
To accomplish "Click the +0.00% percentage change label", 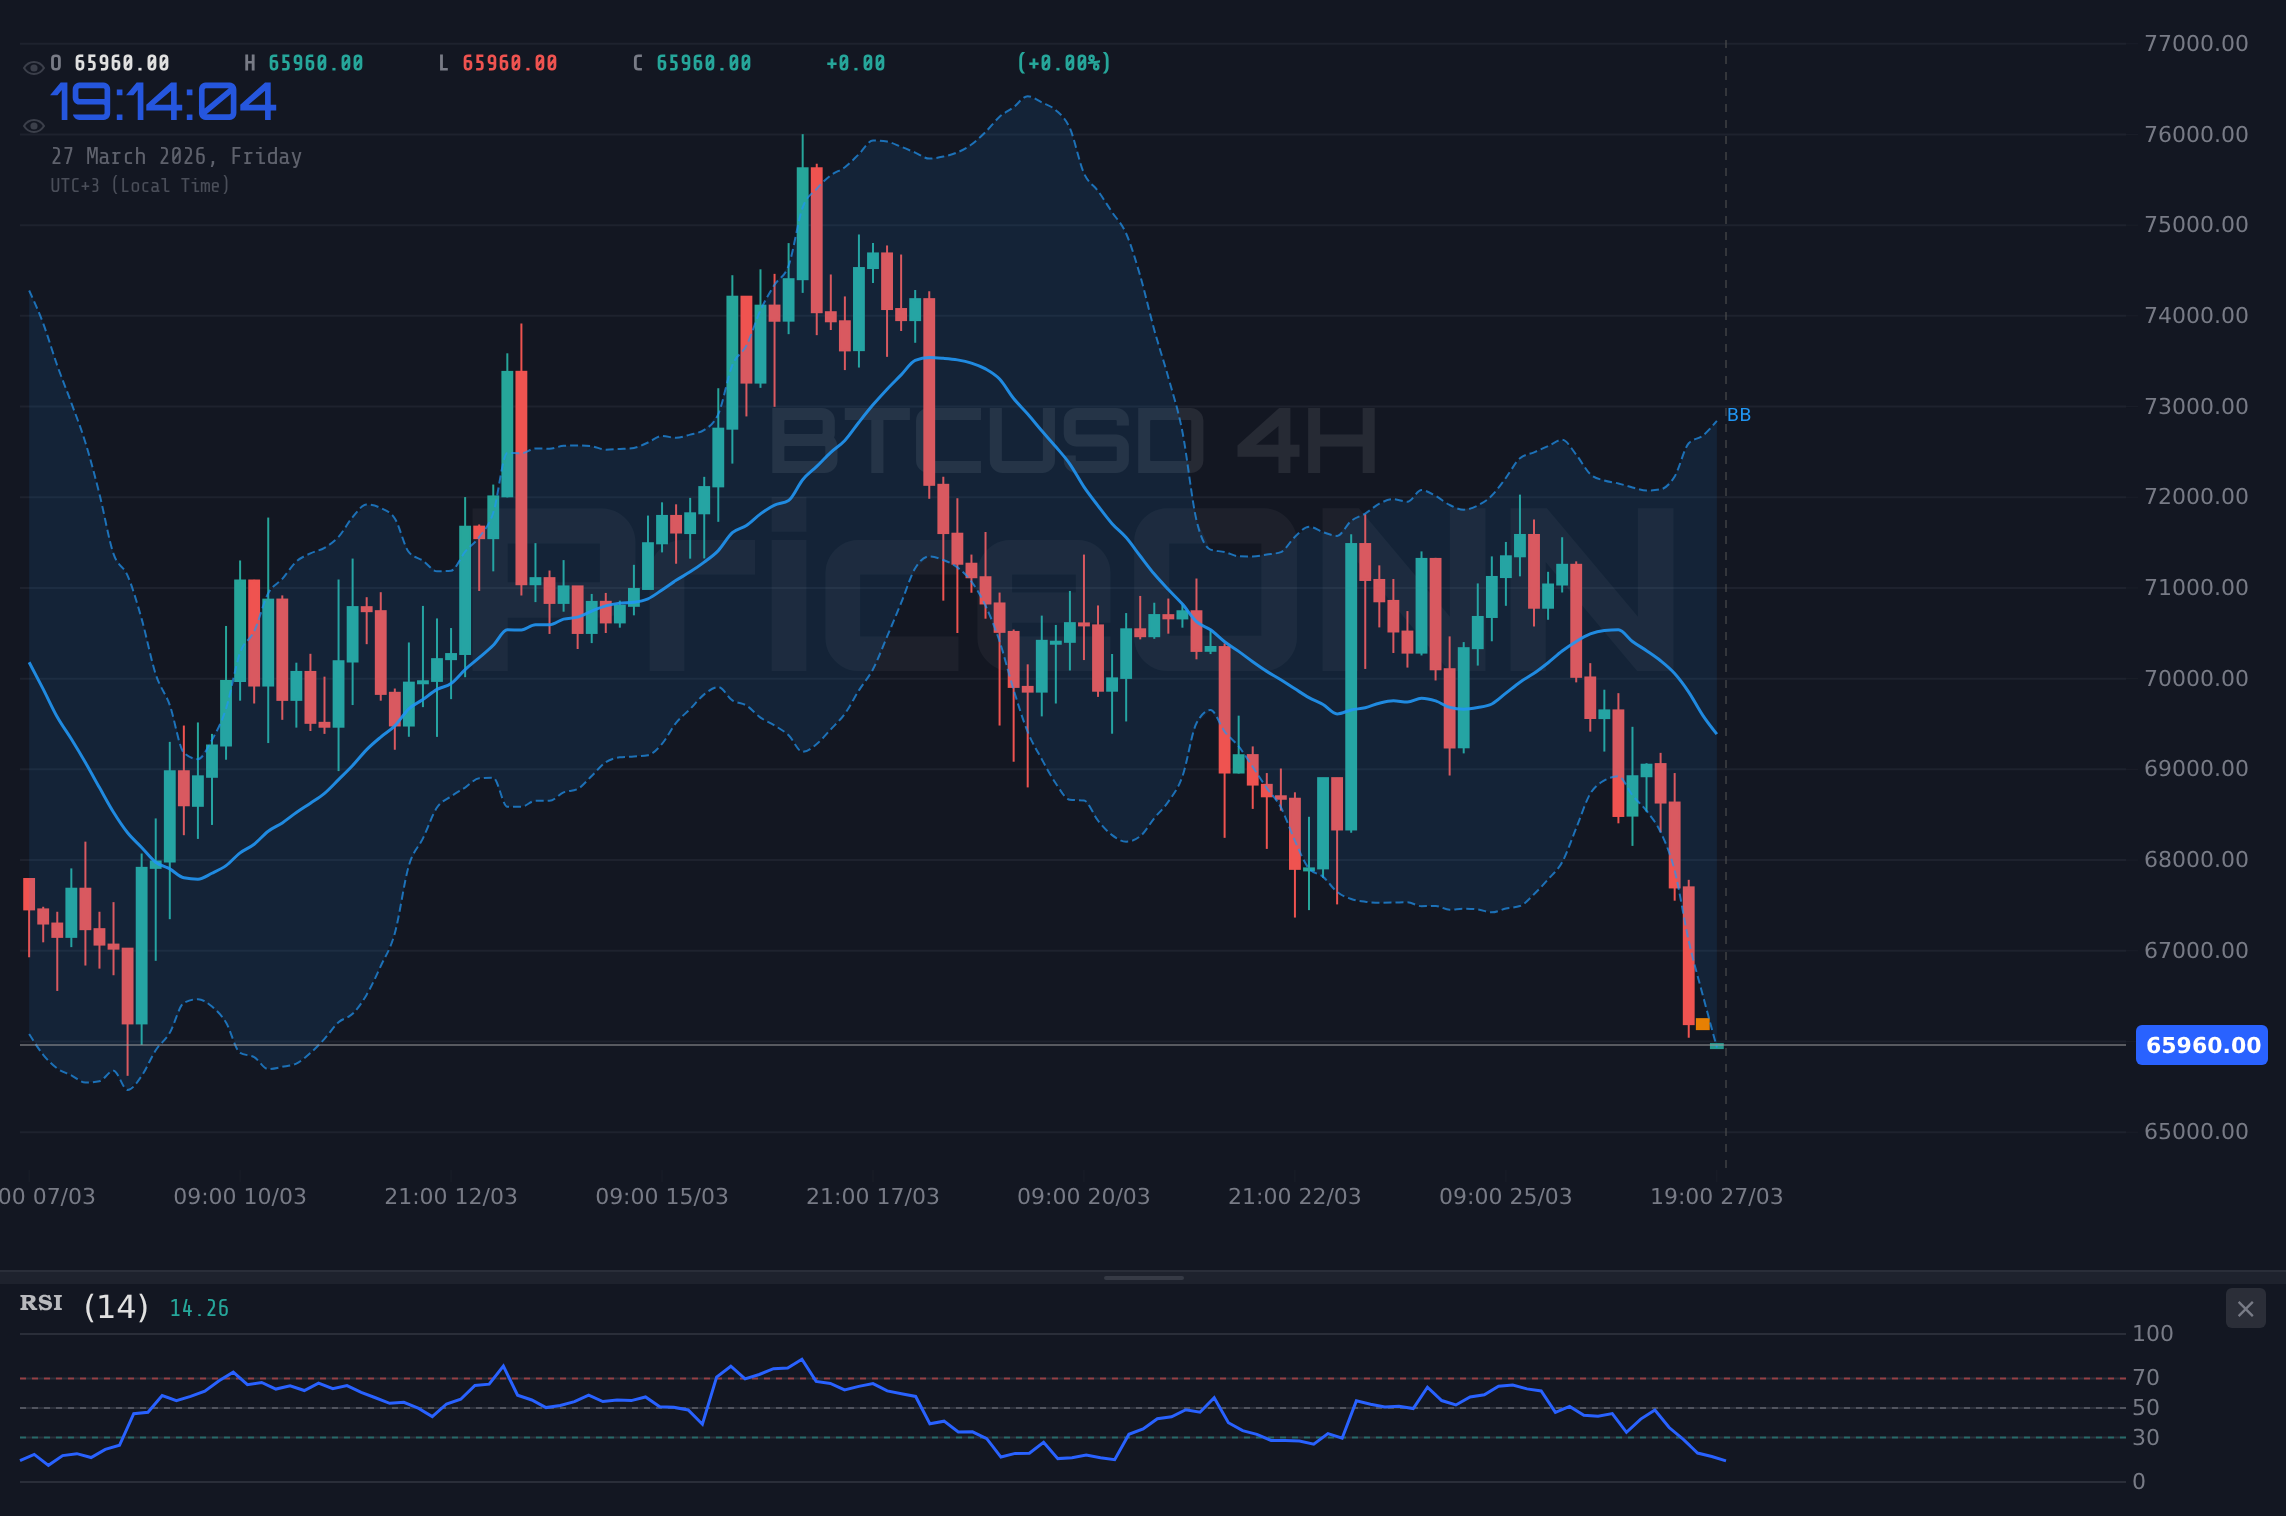I will tap(1063, 62).
